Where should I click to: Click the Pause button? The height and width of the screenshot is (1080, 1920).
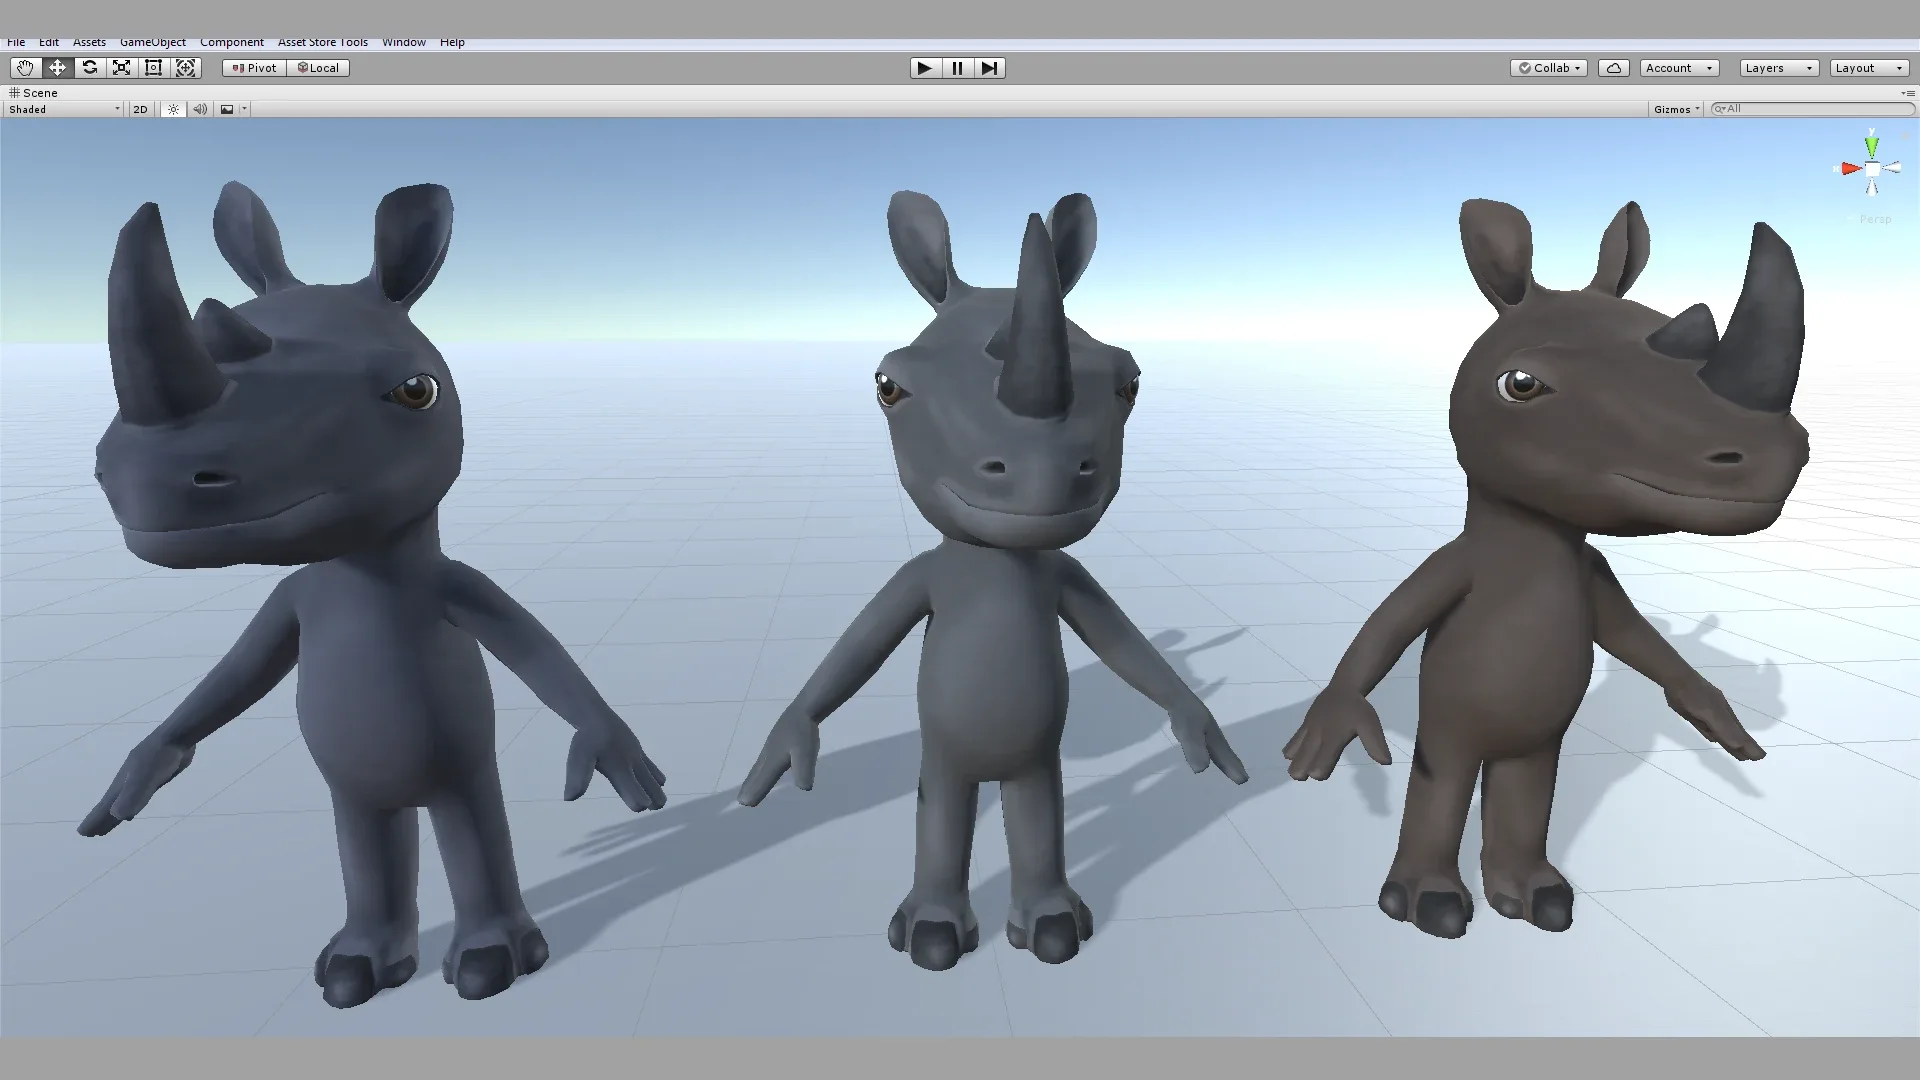tap(957, 68)
